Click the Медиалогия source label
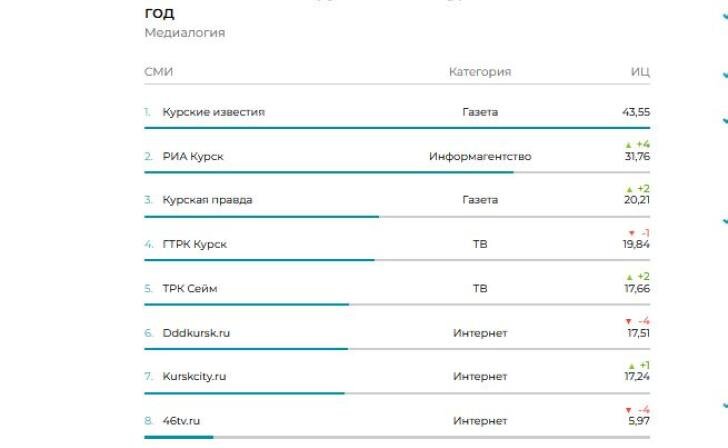This screenshot has width=728, height=448. coord(184,33)
